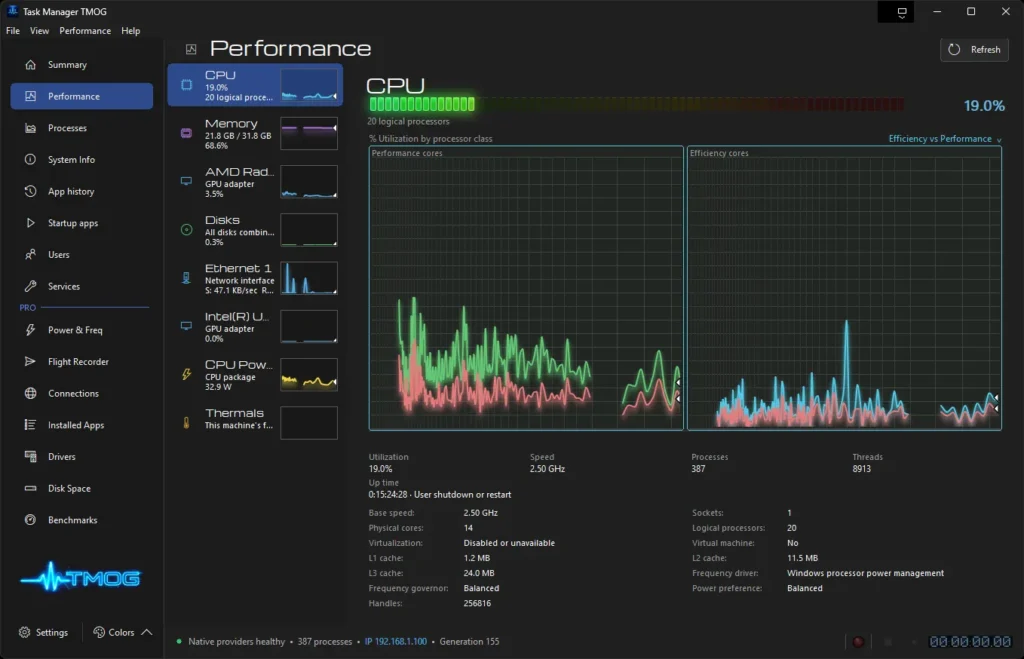Viewport: 1024px width, 659px height.
Task: Click the Efficiency cores graph
Action: (x=844, y=288)
